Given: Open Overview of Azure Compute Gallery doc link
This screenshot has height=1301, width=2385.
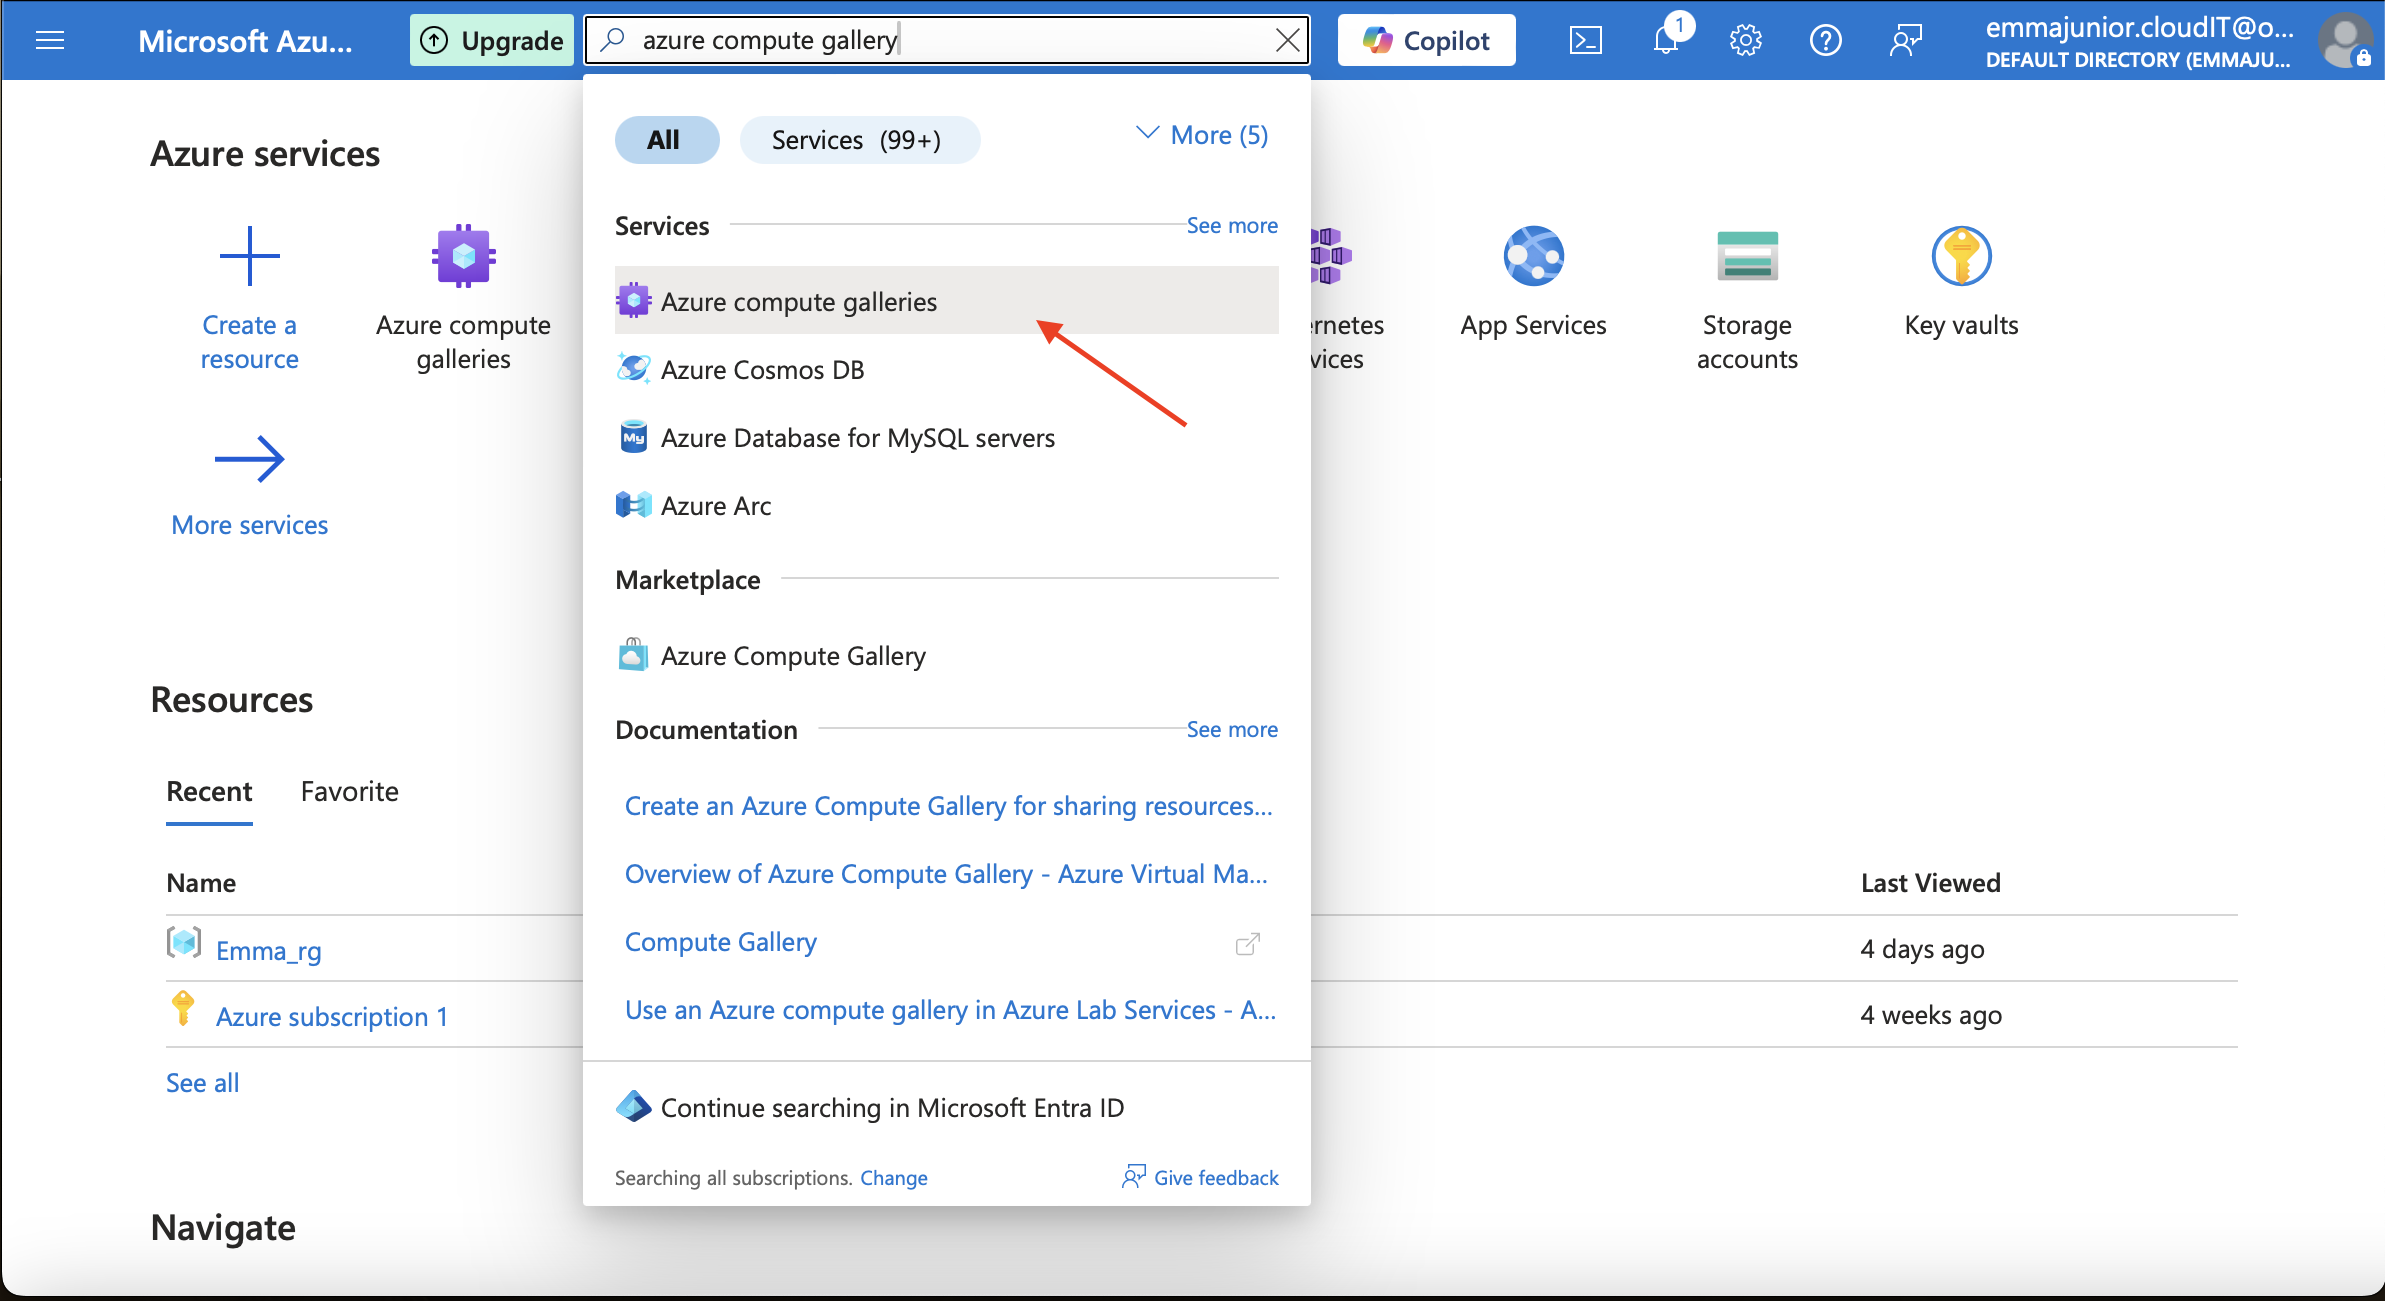Looking at the screenshot, I should [946, 874].
